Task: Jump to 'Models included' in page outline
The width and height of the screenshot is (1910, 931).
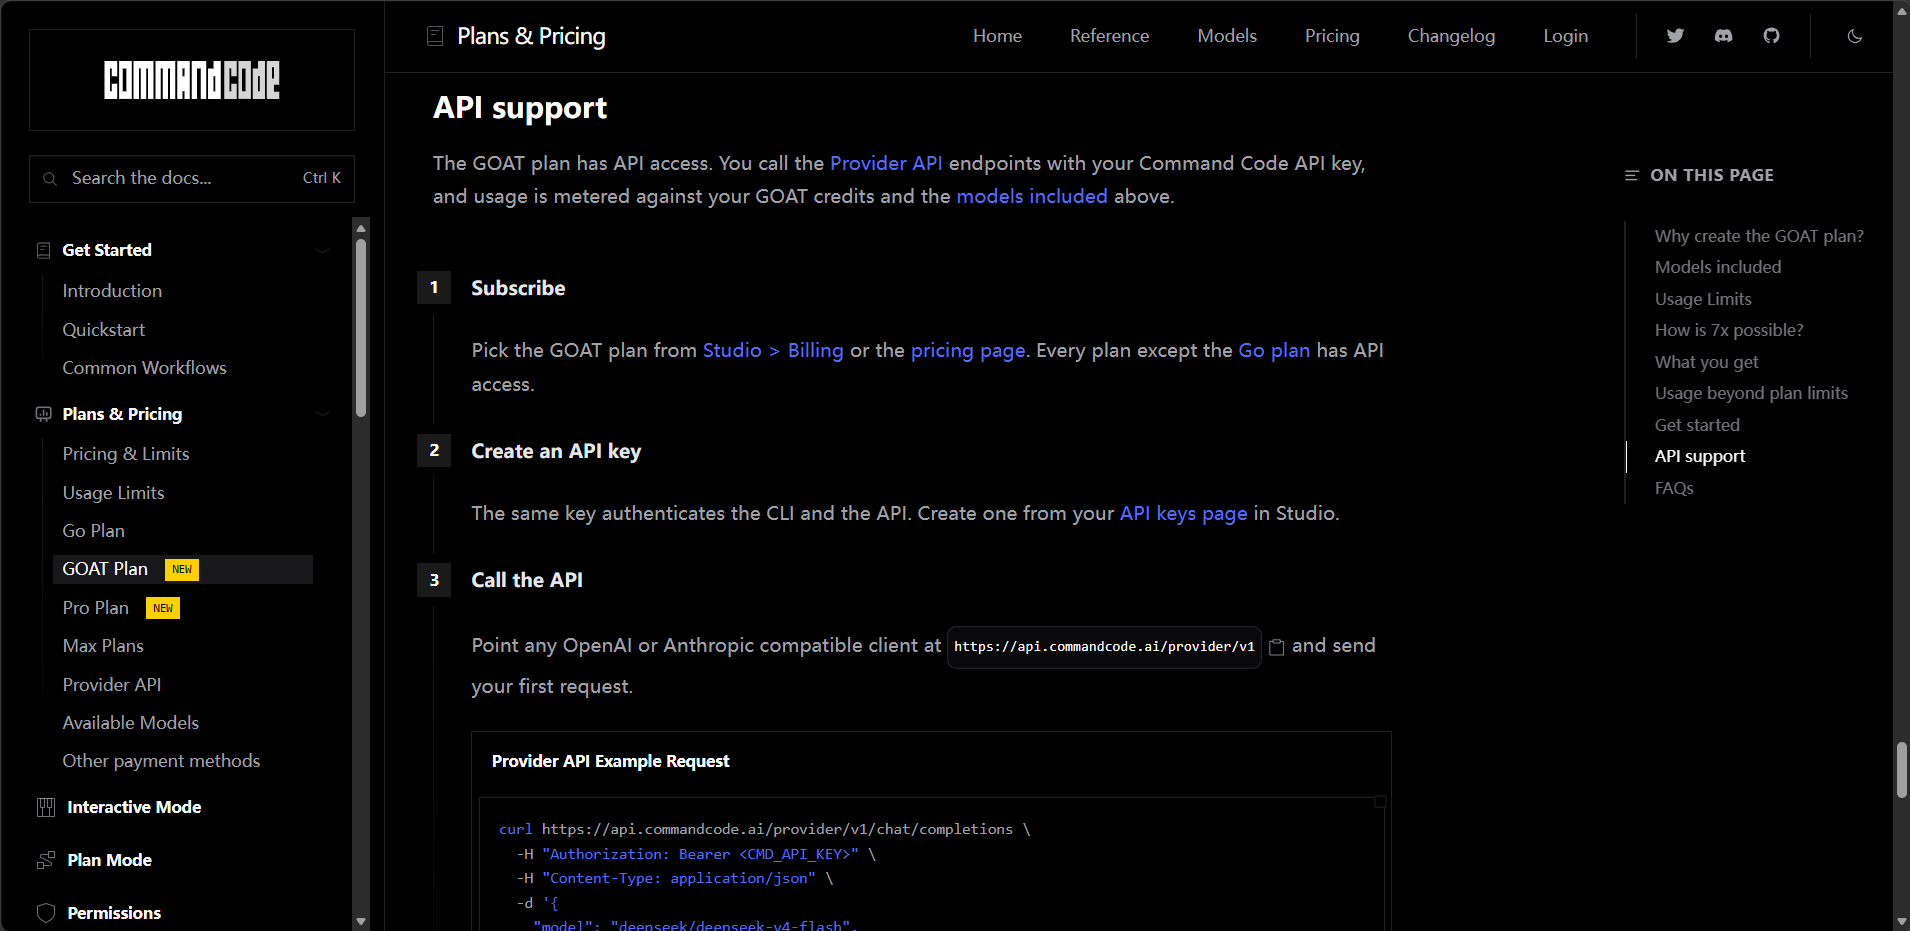Action: click(1718, 267)
